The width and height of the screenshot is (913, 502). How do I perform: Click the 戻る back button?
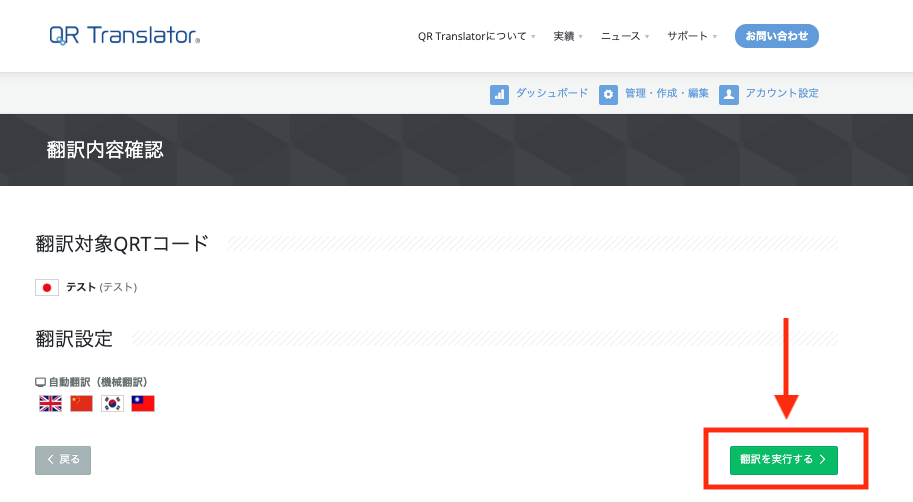point(63,460)
